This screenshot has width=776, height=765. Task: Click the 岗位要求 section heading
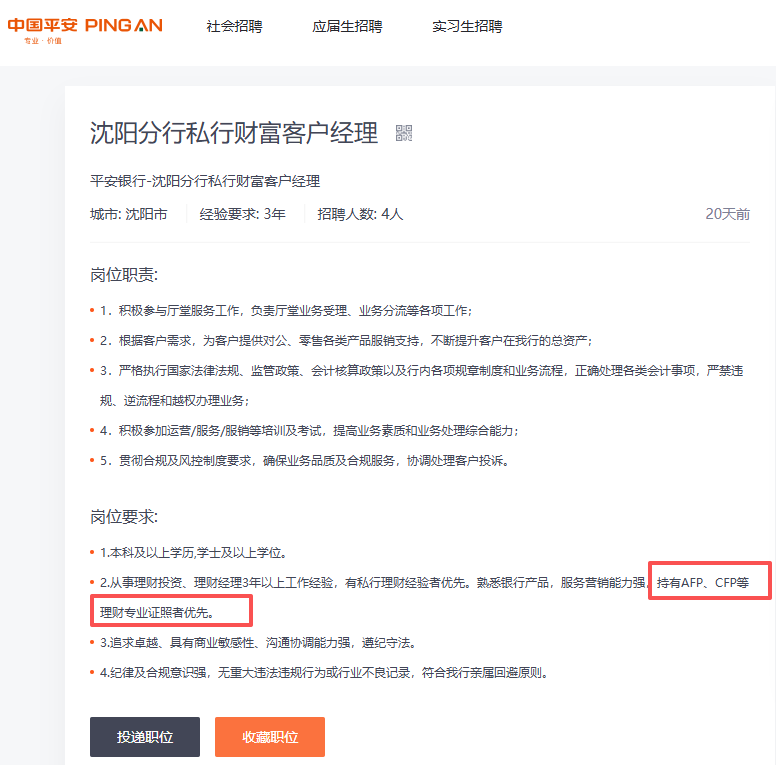click(124, 517)
